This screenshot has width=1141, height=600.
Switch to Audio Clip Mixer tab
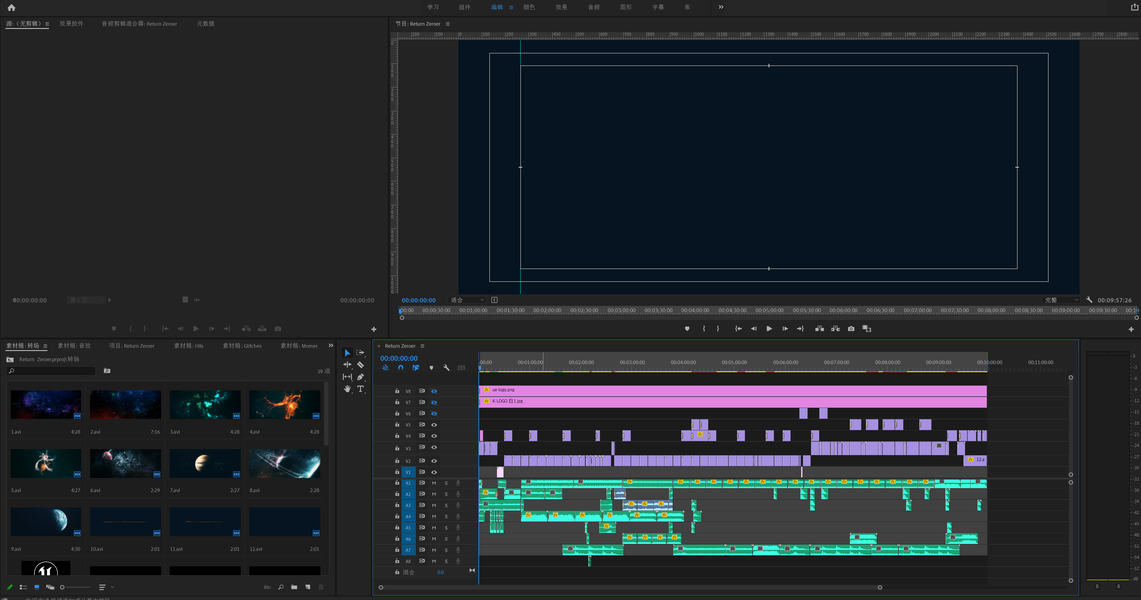[139, 24]
